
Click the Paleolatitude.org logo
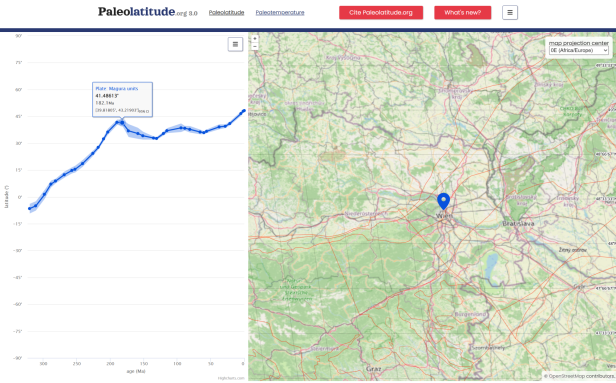pos(147,12)
